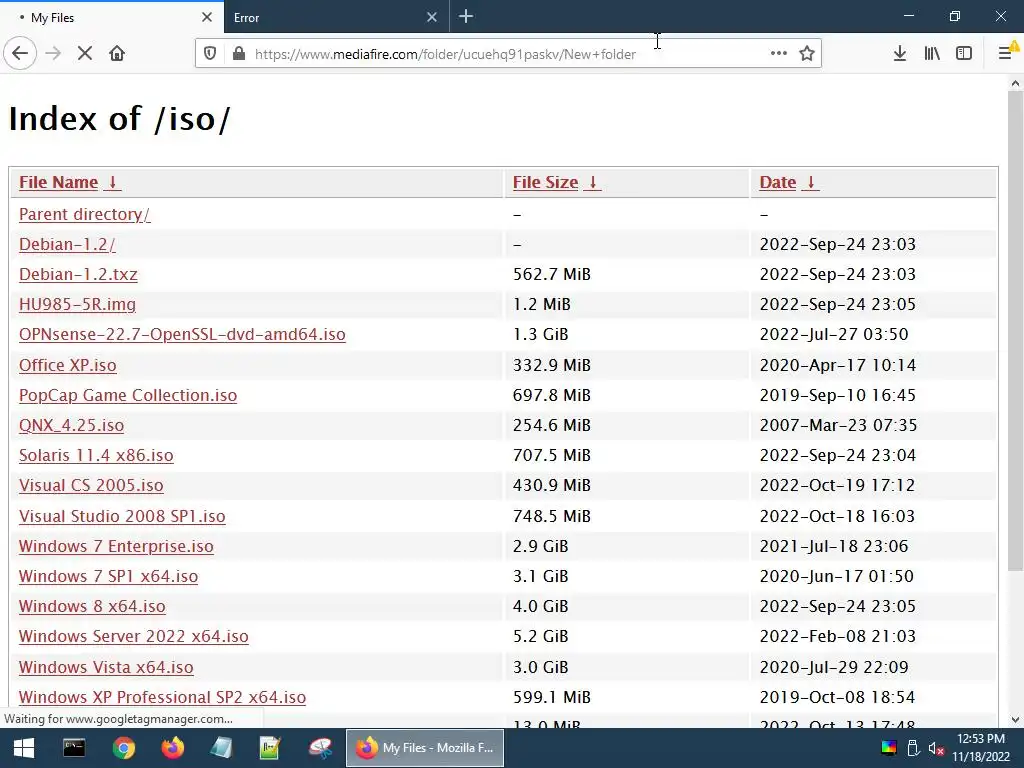Sort by Date column header
Screen dimensions: 1024x768
coord(778,182)
